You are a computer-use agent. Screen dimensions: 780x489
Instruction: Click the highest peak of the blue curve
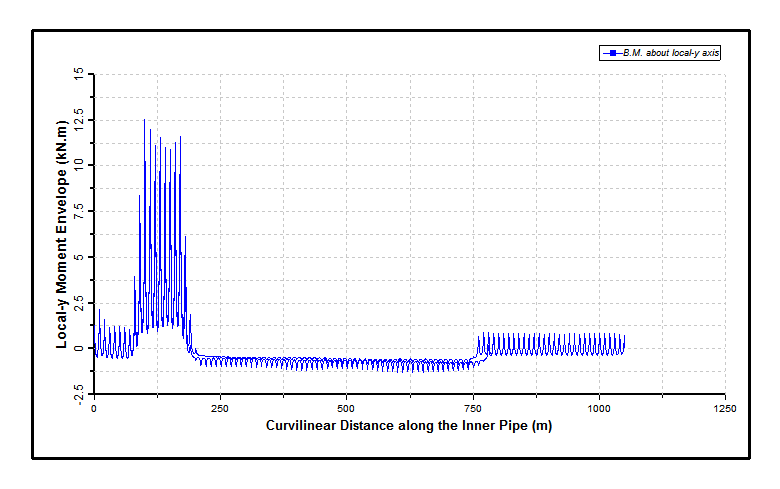[144, 120]
